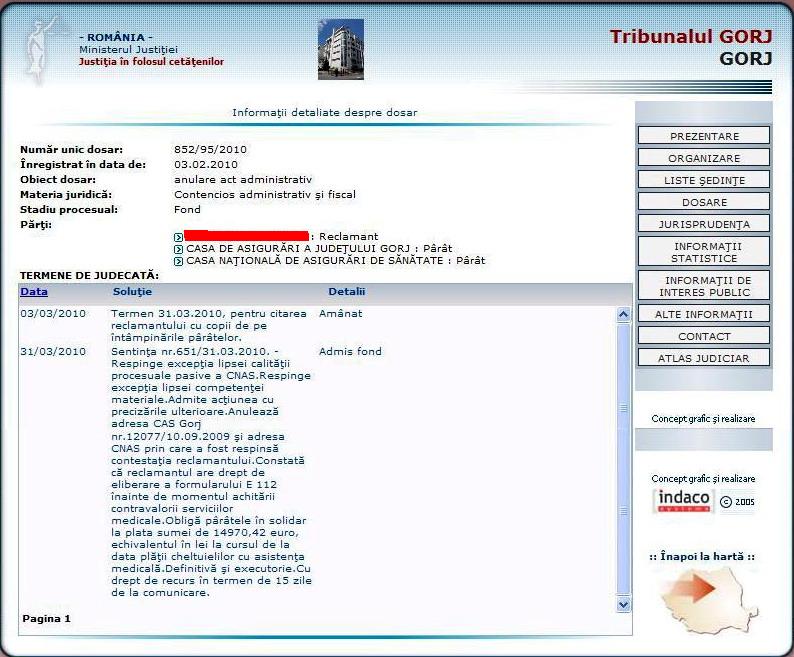Viewport: 794px width, 657px height.
Task: Click the scrollbar up arrow
Action: [x=623, y=315]
